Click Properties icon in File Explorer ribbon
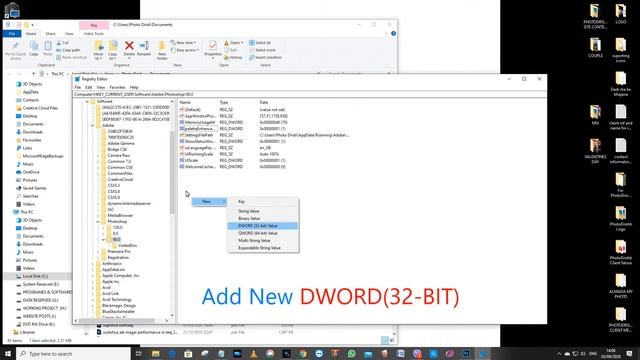The height and width of the screenshot is (360, 640). pos(213,49)
